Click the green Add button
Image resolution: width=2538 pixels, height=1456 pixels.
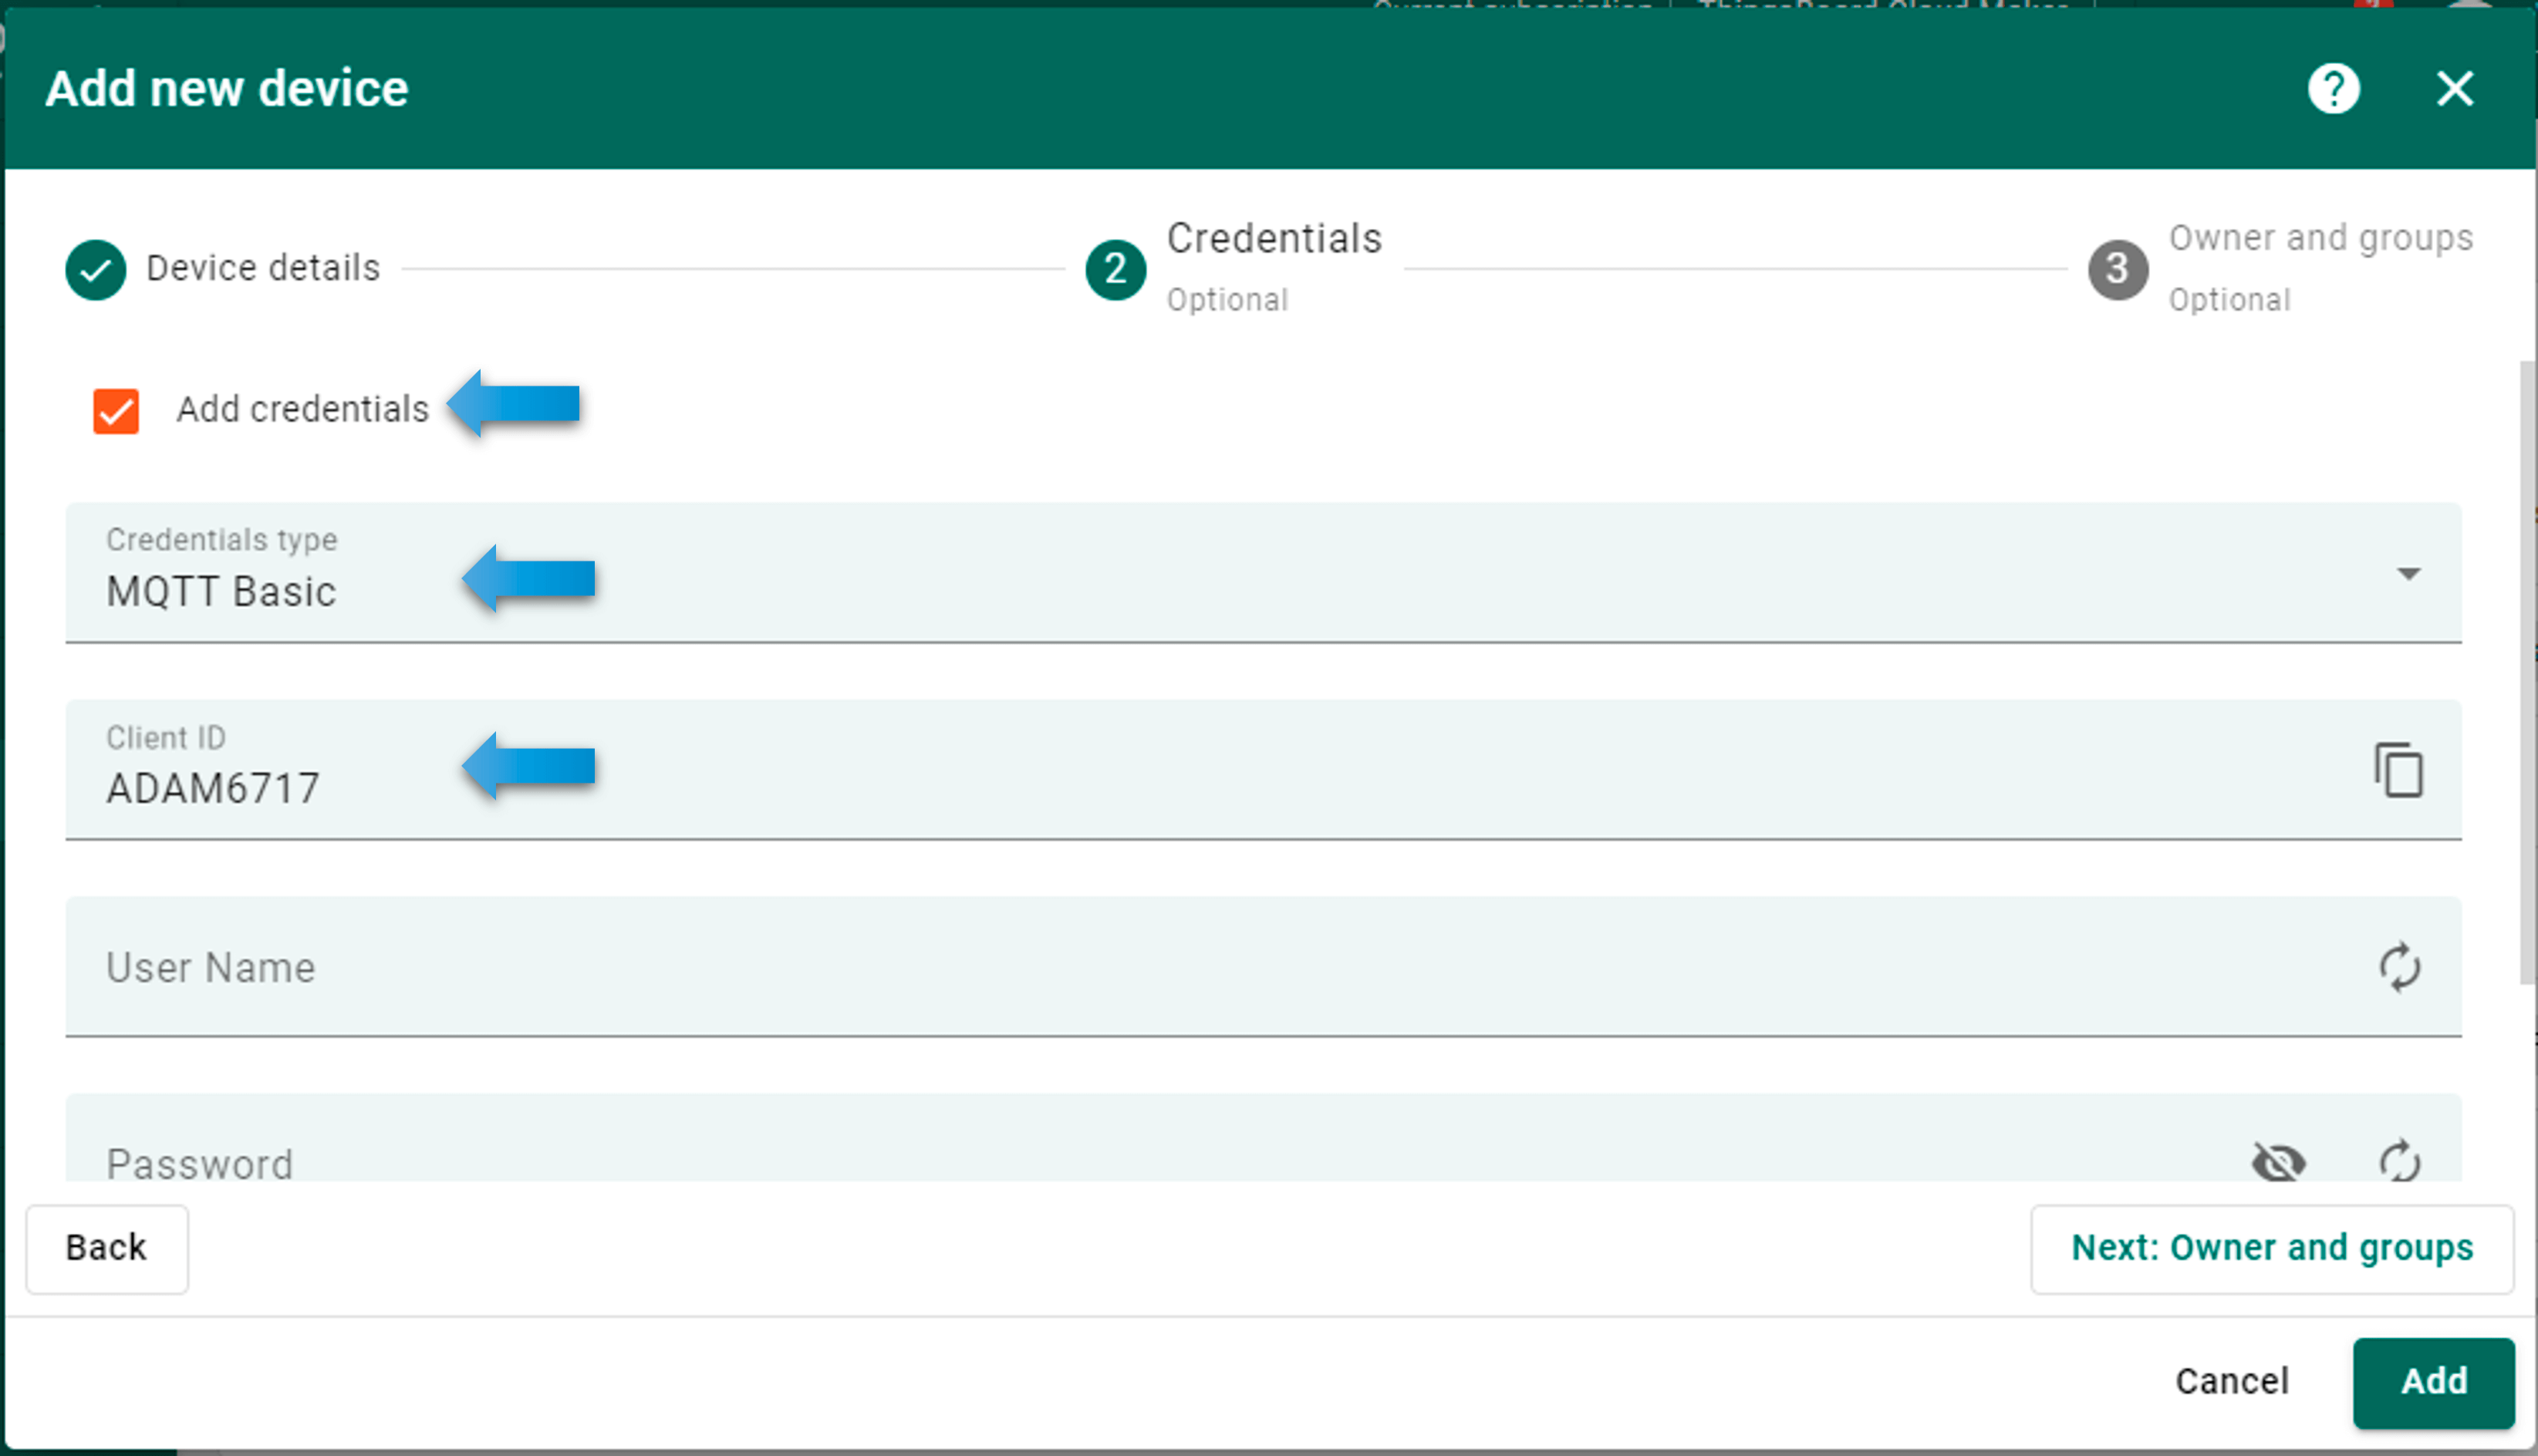pos(2433,1381)
